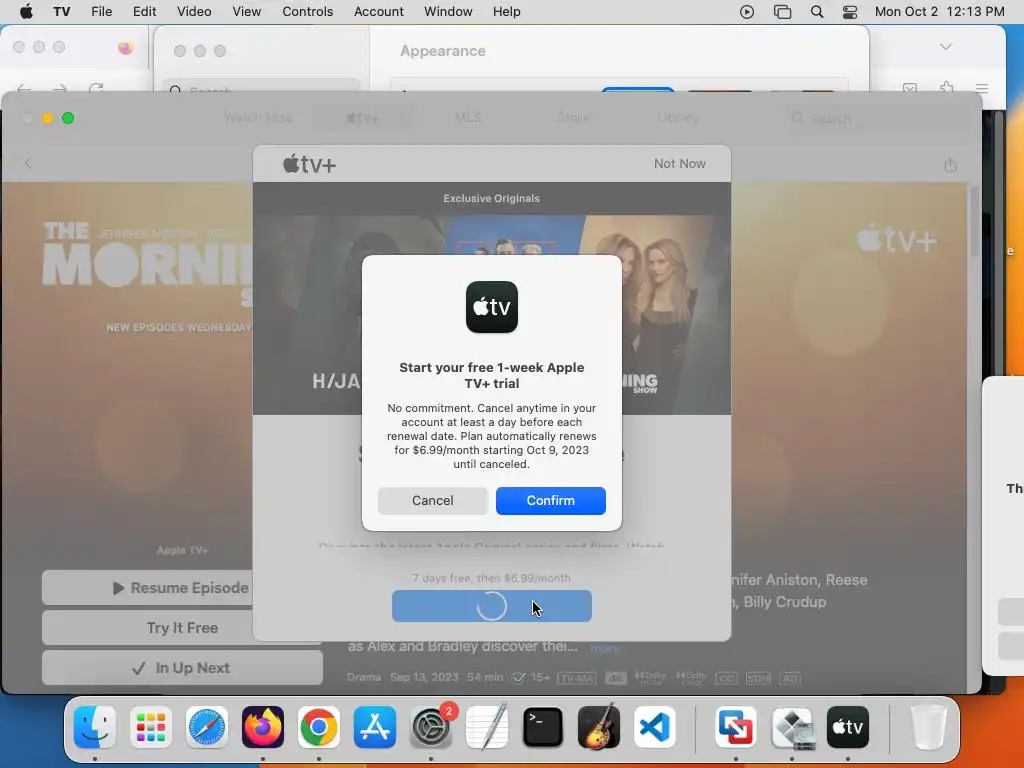This screenshot has width=1024, height=768.
Task: Click reload icon in Firefox window
Action: (x=96, y=88)
